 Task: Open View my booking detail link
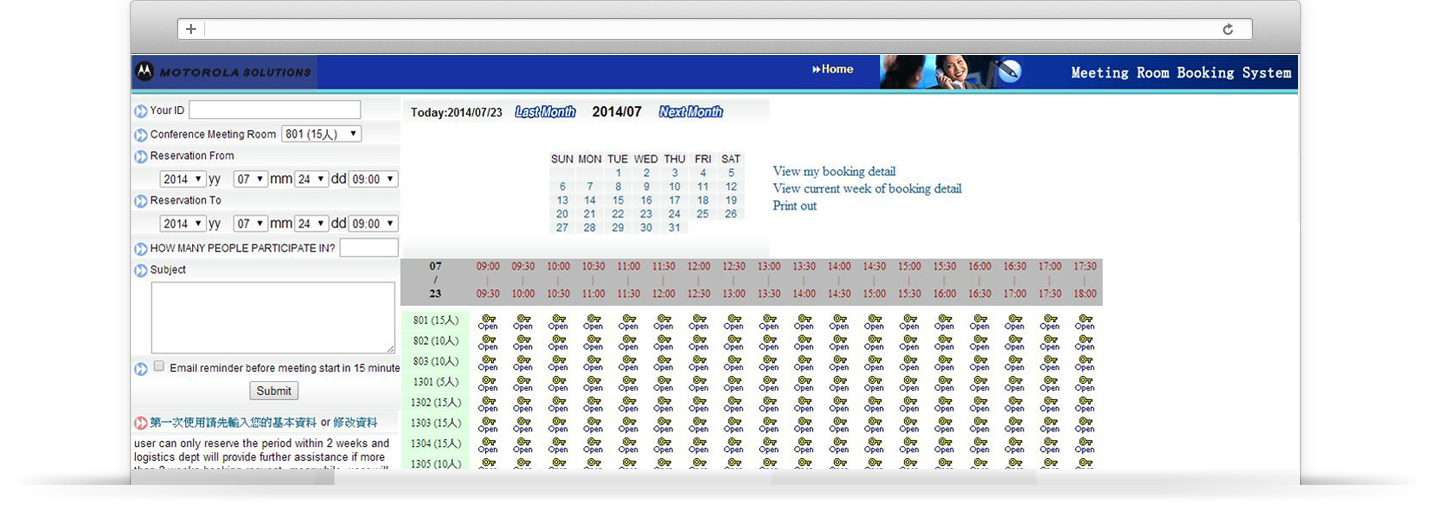[834, 172]
